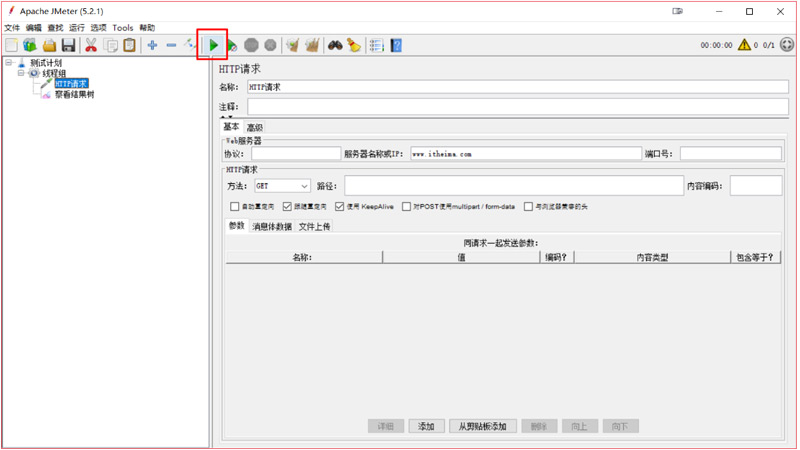The image size is (800, 450).
Task: Click the 路径 path field
Action: tap(514, 186)
